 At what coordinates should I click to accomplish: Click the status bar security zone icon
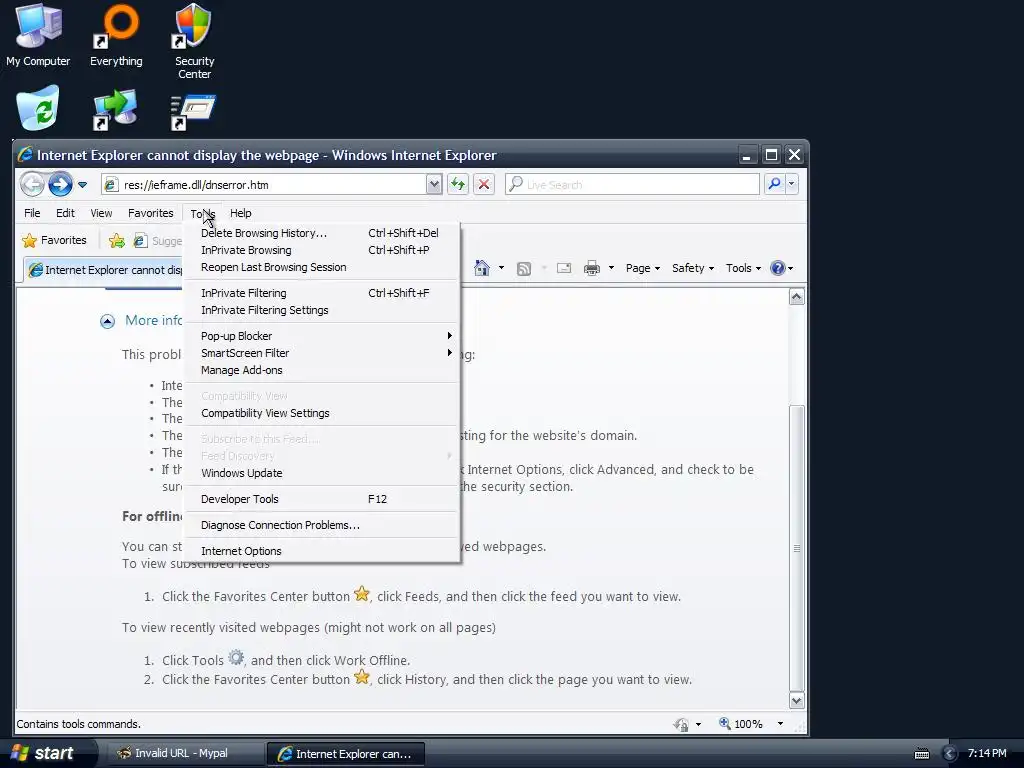pyautogui.click(x=681, y=724)
